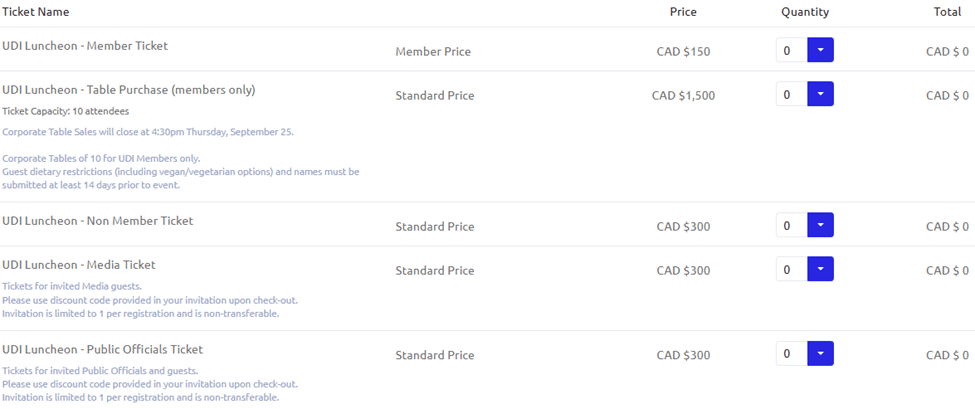Click the Member Price label
This screenshot has width=975, height=409.
click(433, 52)
